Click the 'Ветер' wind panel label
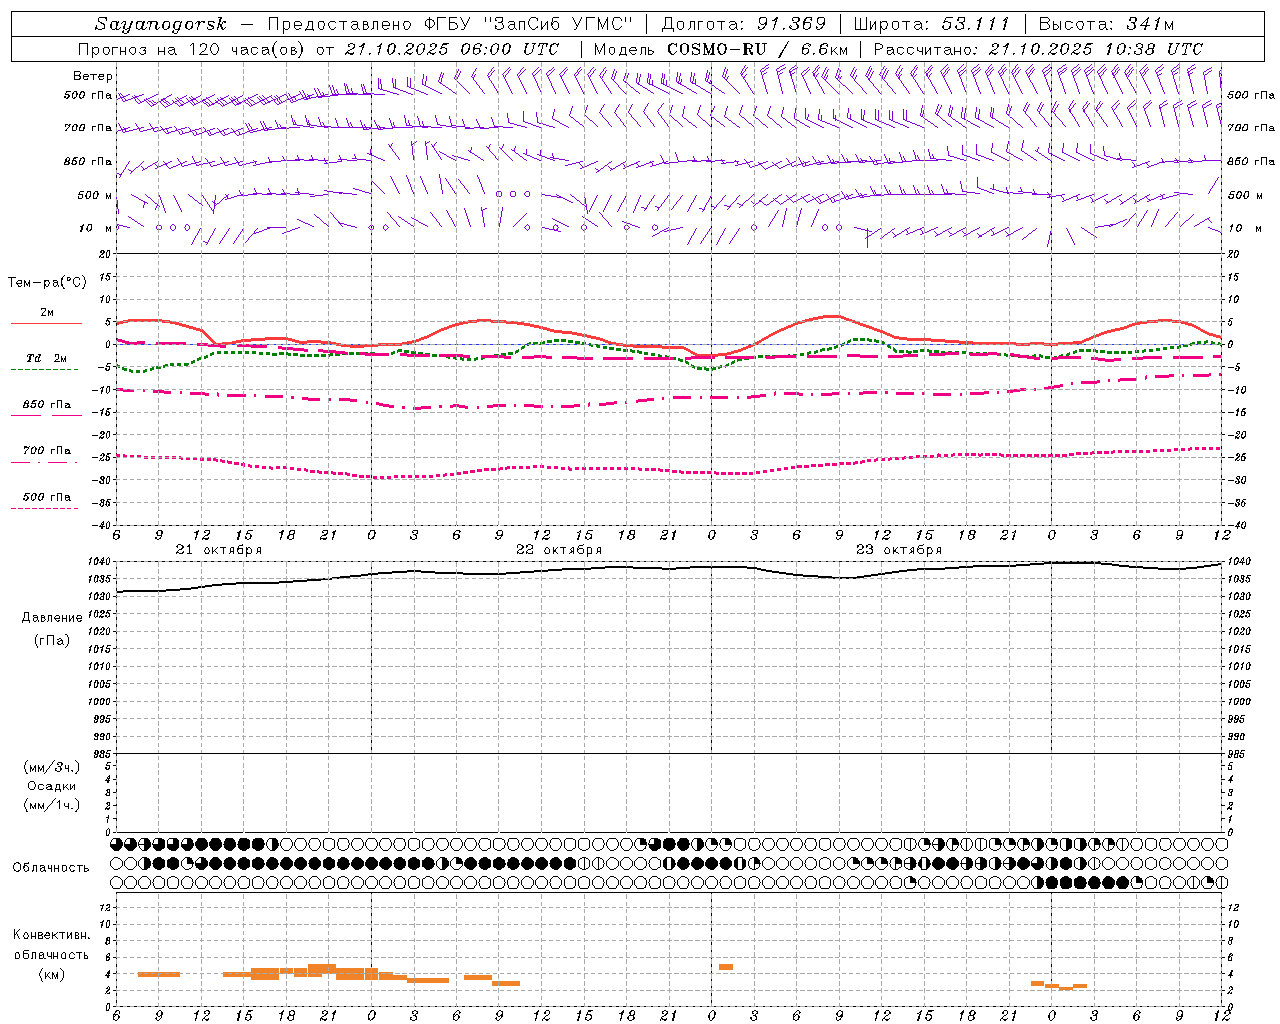This screenshot has width=1280, height=1024. 93,76
